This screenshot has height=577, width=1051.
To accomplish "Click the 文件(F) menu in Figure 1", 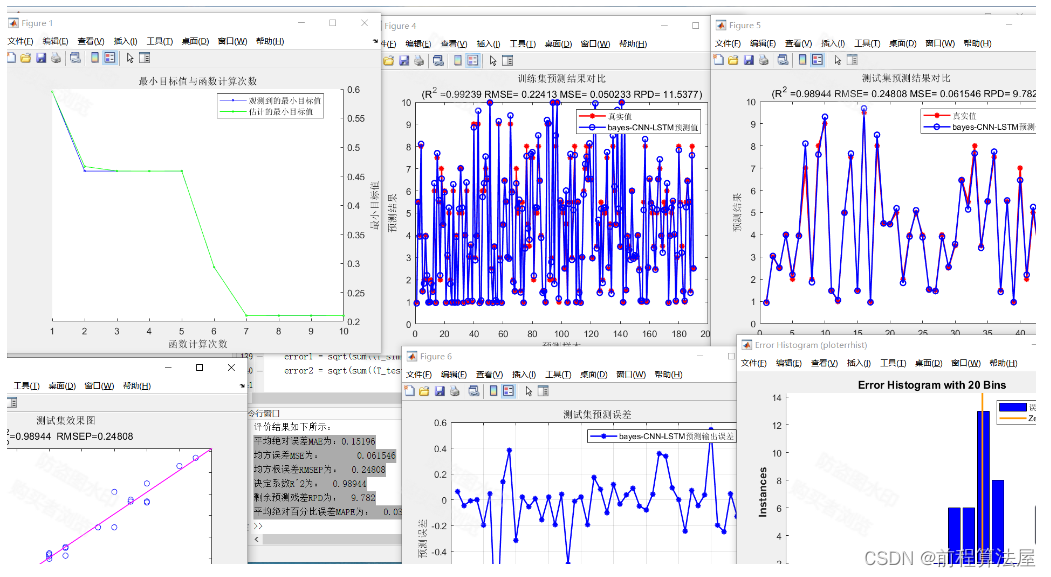I will click(18, 42).
